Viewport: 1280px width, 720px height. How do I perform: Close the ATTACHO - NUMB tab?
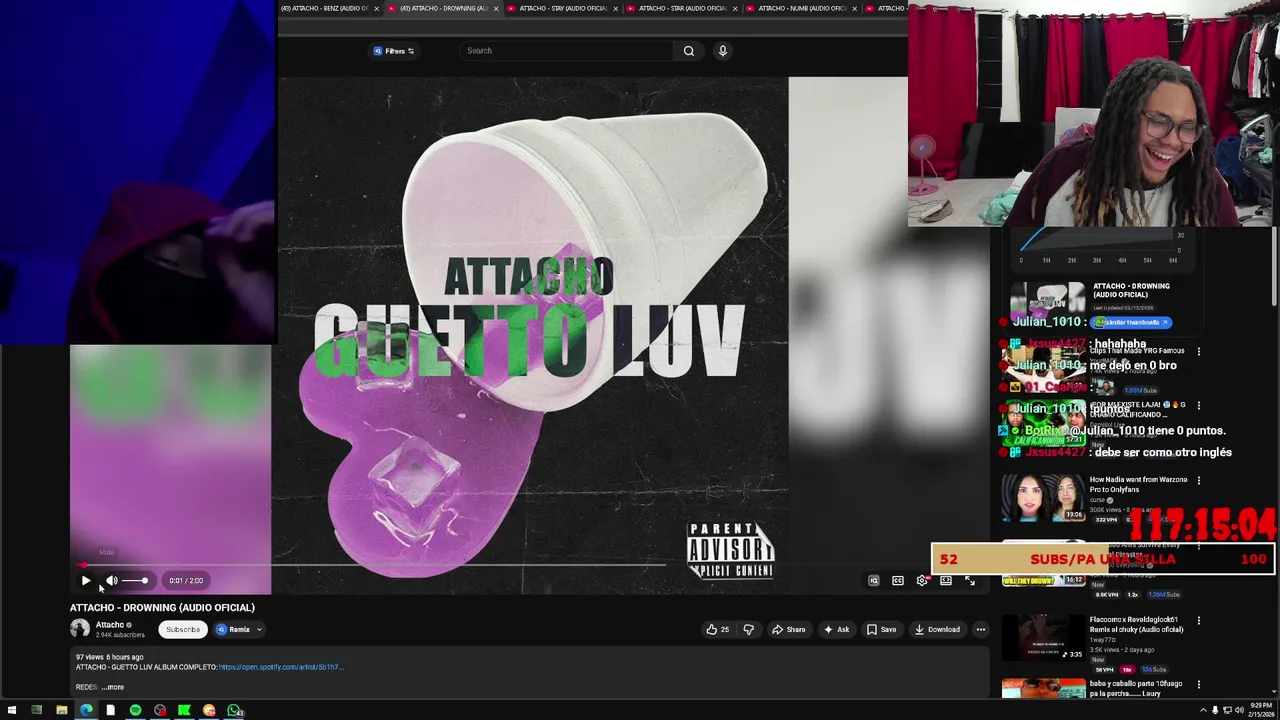point(855,8)
